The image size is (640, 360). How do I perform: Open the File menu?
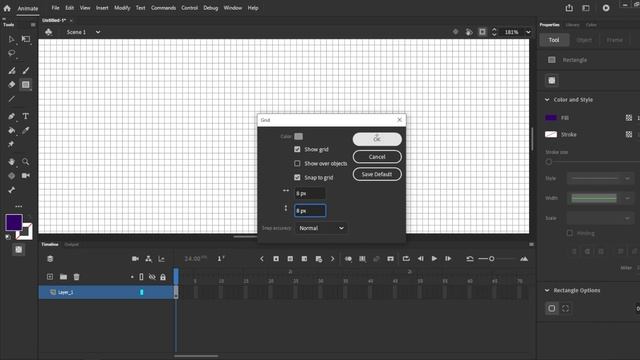(x=55, y=8)
